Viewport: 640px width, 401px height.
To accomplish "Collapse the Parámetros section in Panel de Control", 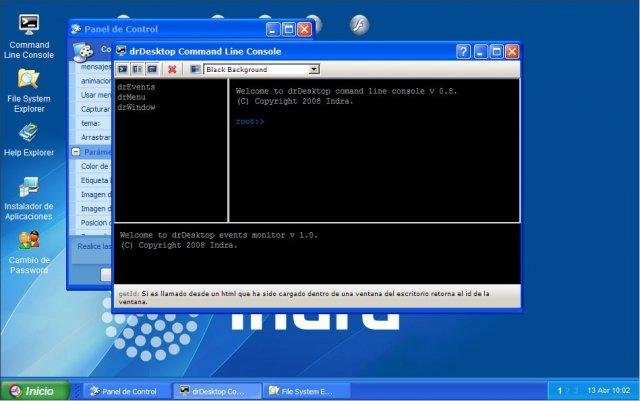I will pos(76,152).
